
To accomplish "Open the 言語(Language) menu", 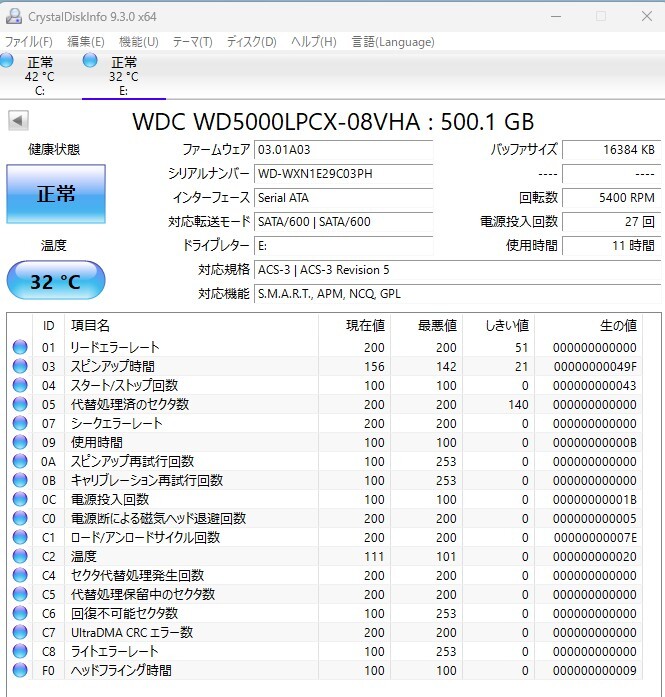I will pos(393,42).
